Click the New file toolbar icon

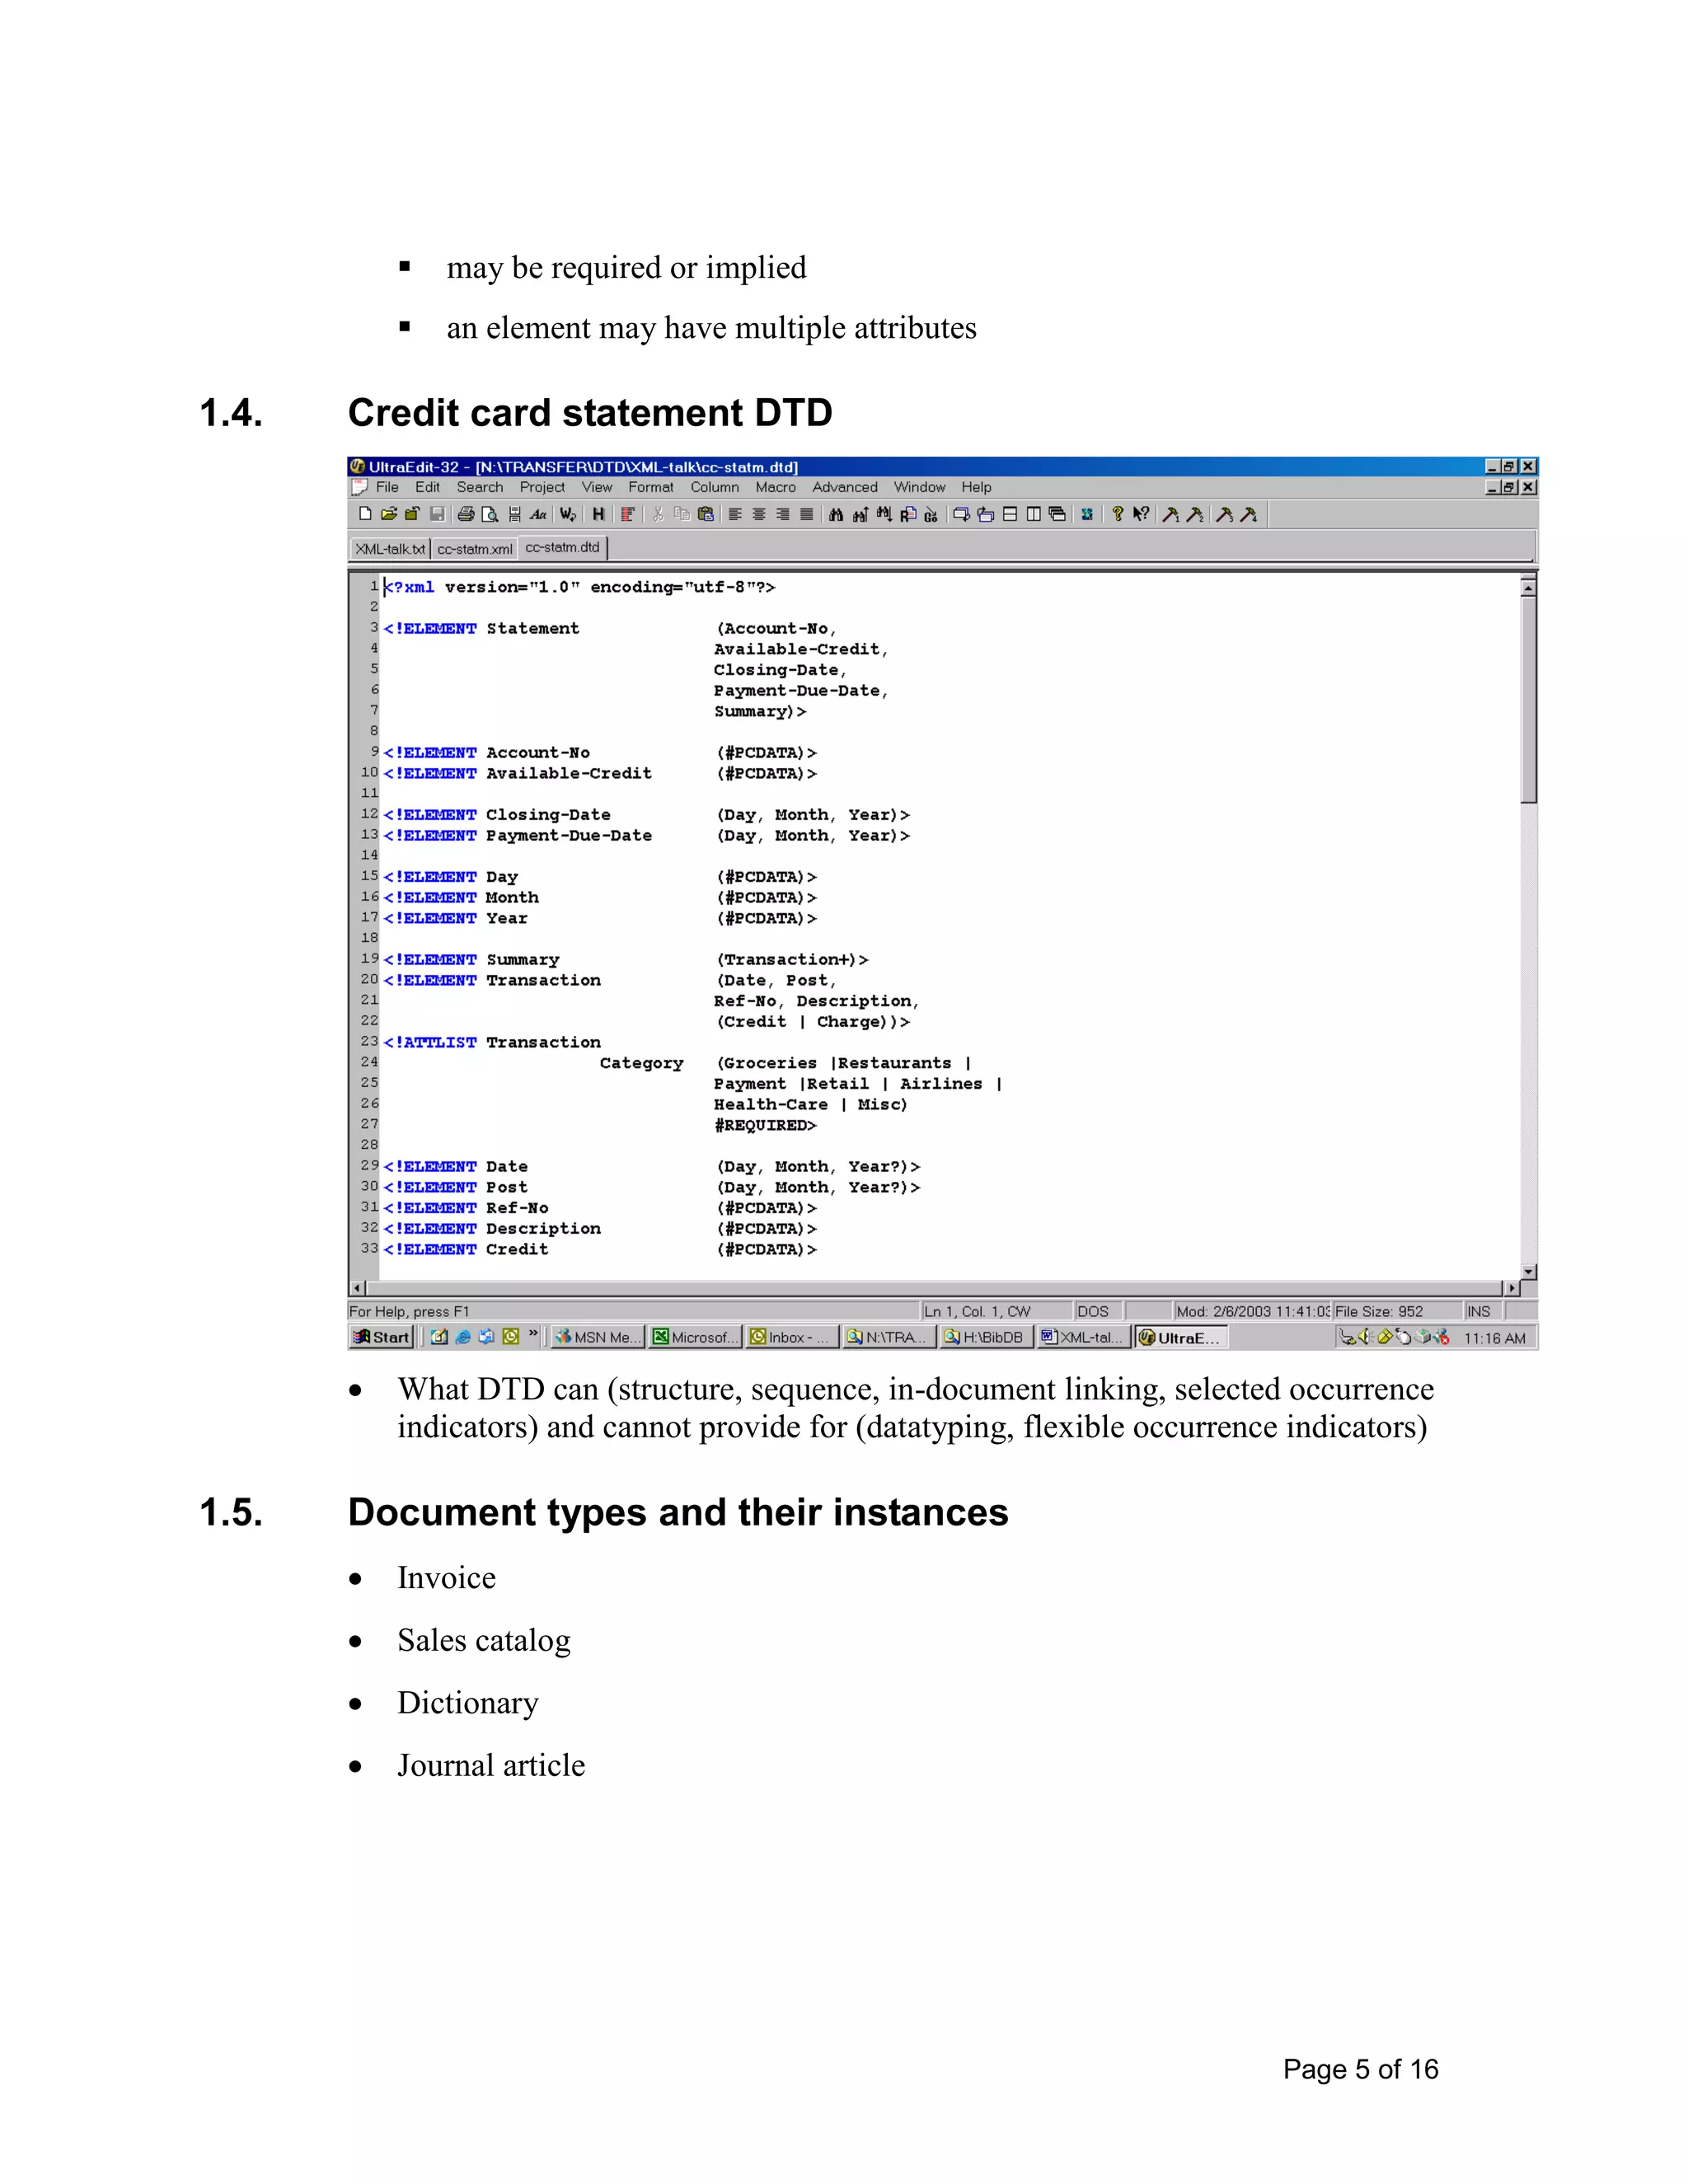[x=365, y=514]
